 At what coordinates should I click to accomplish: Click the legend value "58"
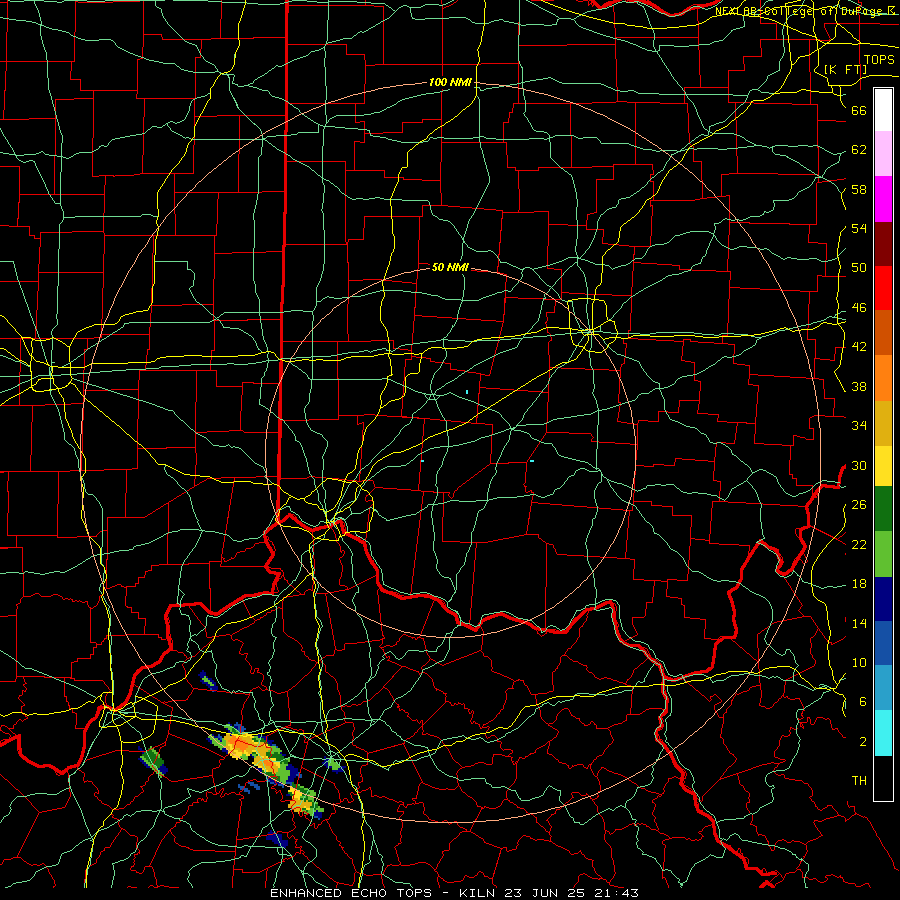click(x=859, y=189)
